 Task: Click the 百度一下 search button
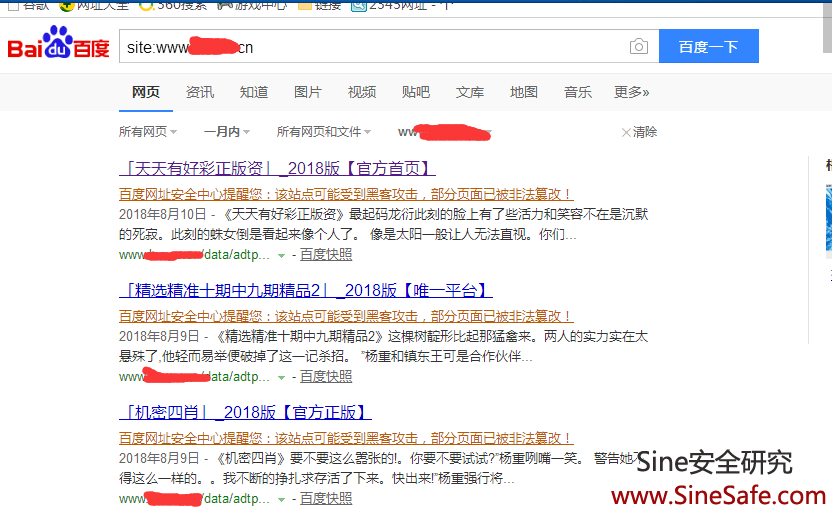[x=708, y=47]
